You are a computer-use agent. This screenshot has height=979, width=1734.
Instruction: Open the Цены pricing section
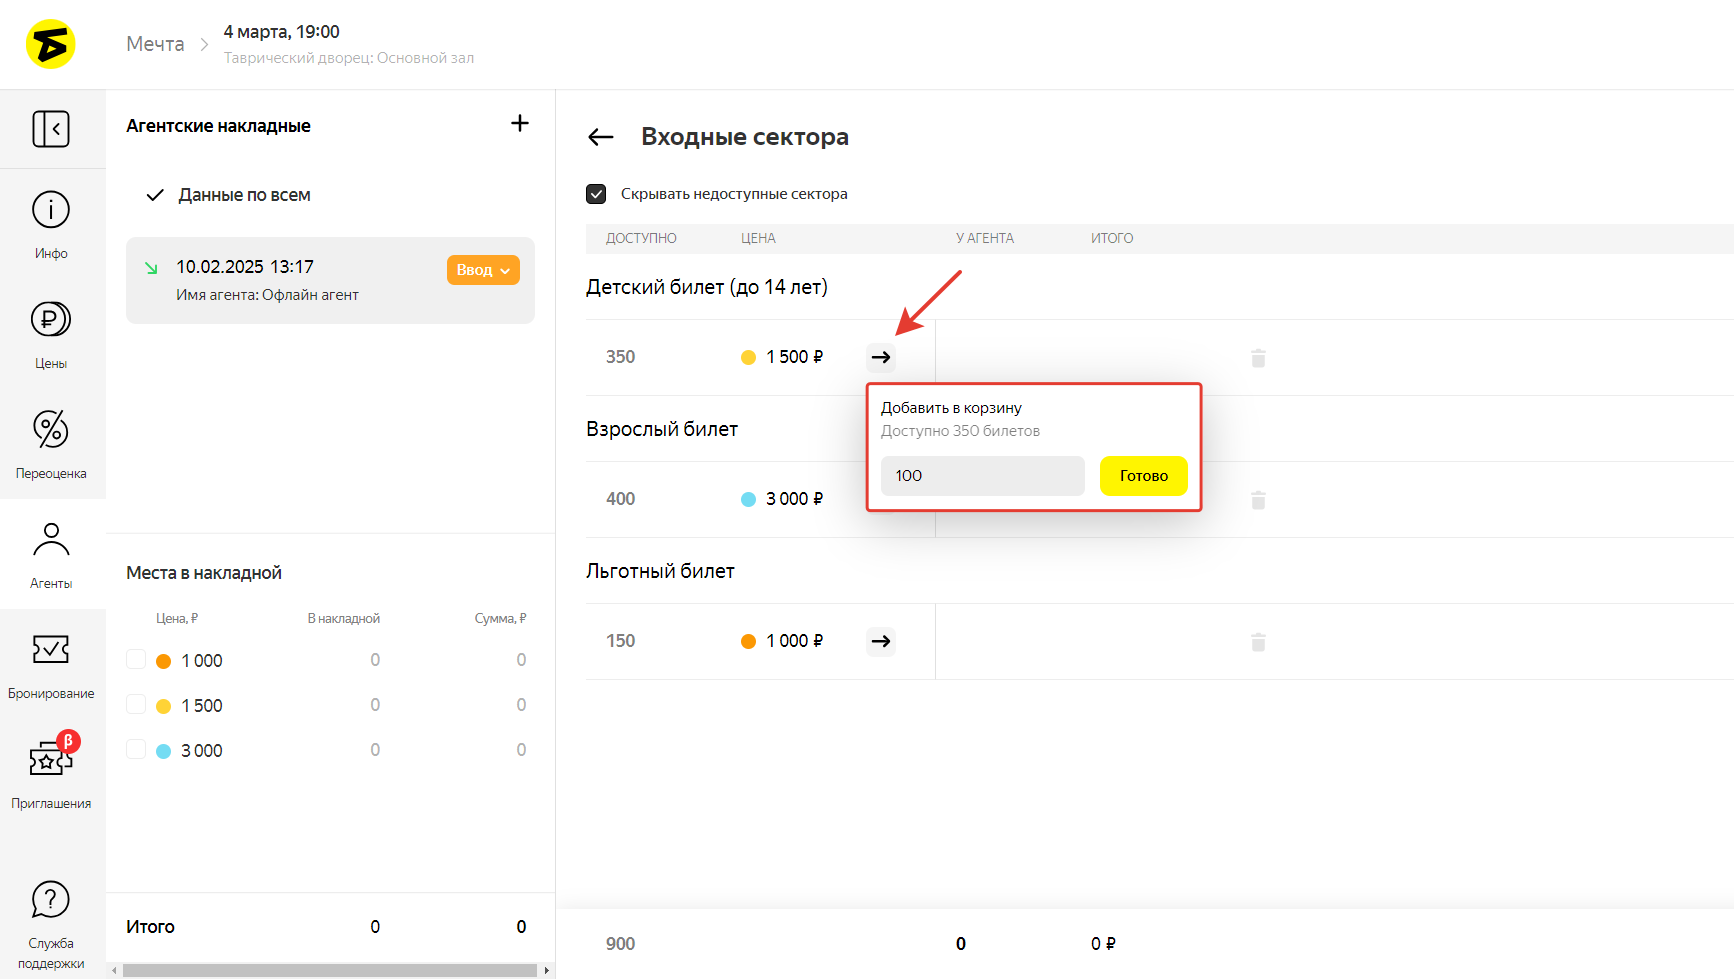click(x=51, y=335)
